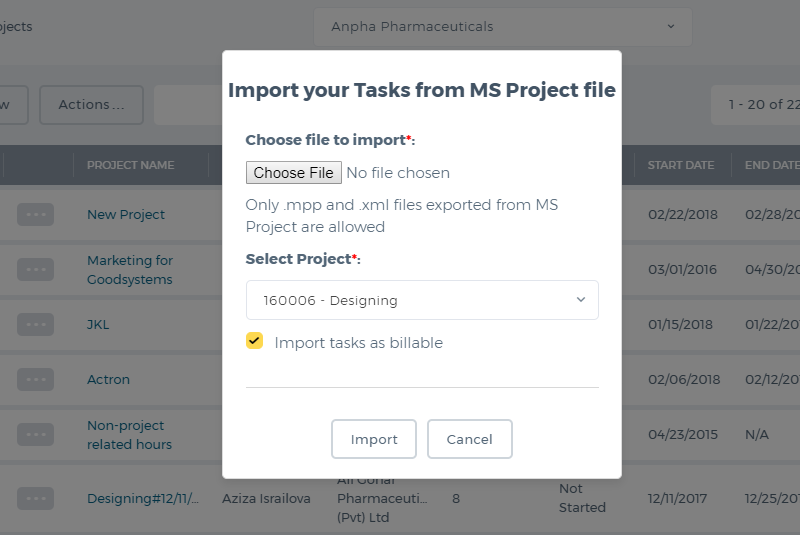Sort by PROJECT NAME column header
Image resolution: width=800 pixels, height=535 pixels.
131,165
